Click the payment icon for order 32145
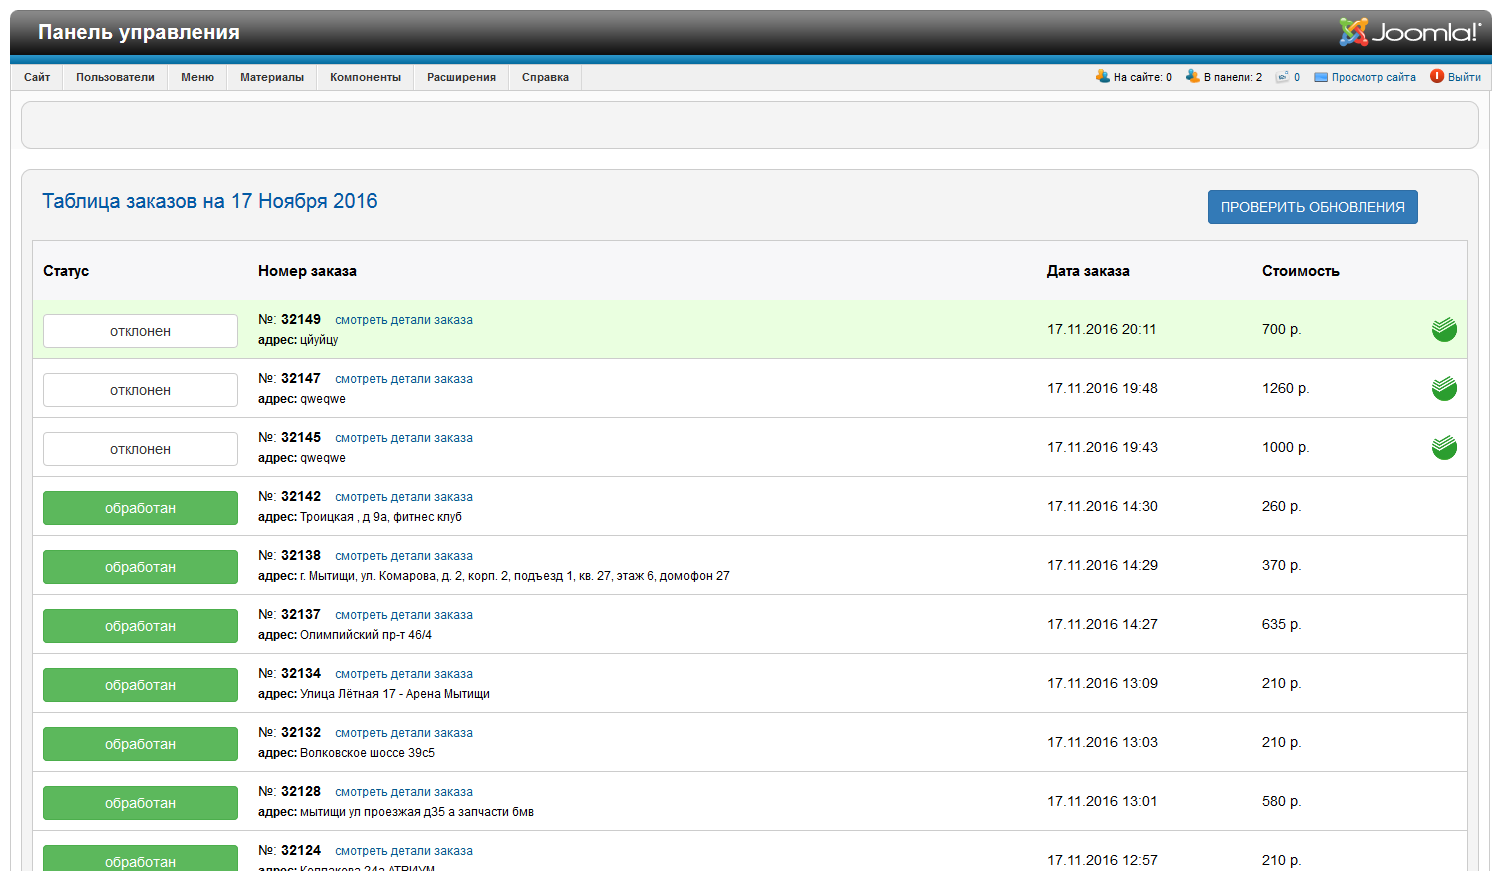This screenshot has height=871, width=1502. (1443, 447)
